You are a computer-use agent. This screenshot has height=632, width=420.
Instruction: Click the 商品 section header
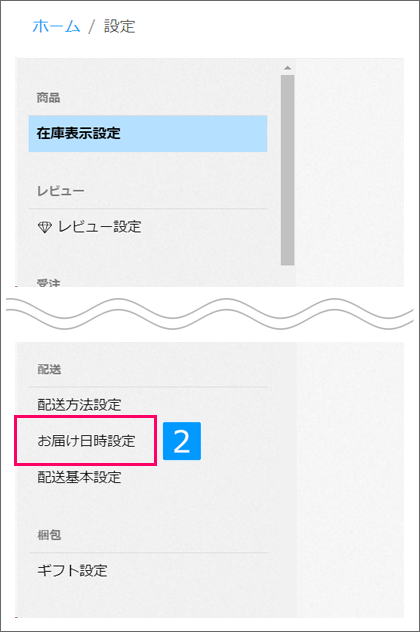coord(48,98)
